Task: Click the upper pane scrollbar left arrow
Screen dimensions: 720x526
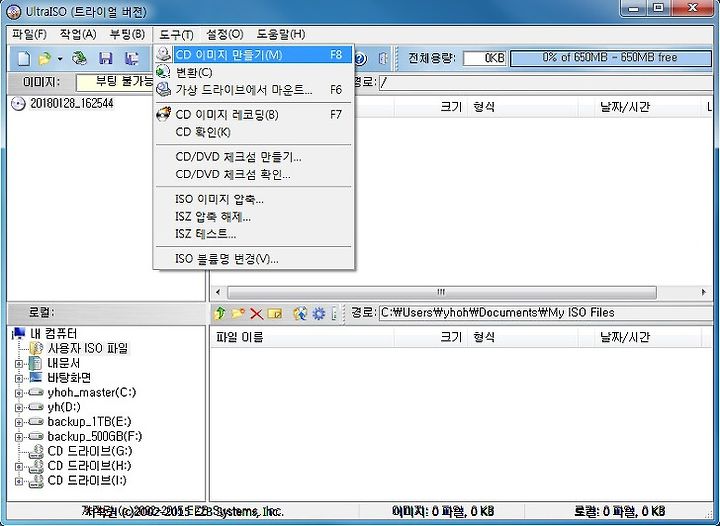Action: click(x=218, y=292)
